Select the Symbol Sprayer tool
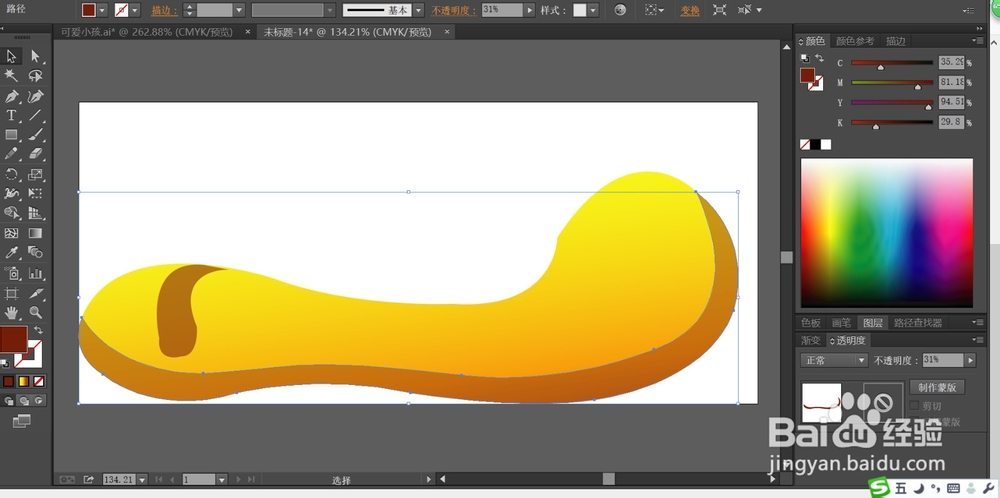1000x498 pixels. 11,274
